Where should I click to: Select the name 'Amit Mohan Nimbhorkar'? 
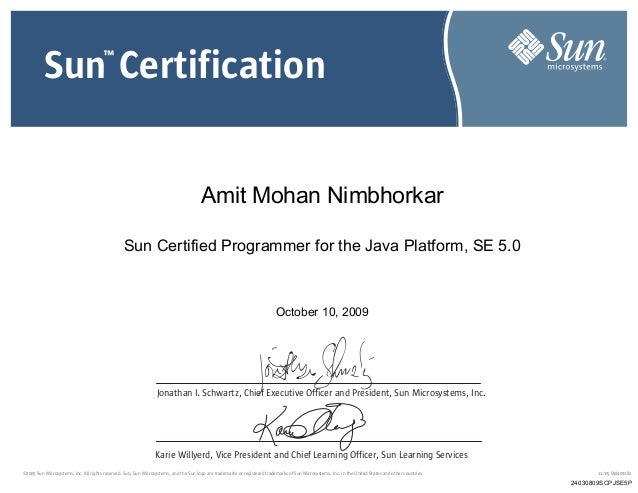pos(322,195)
